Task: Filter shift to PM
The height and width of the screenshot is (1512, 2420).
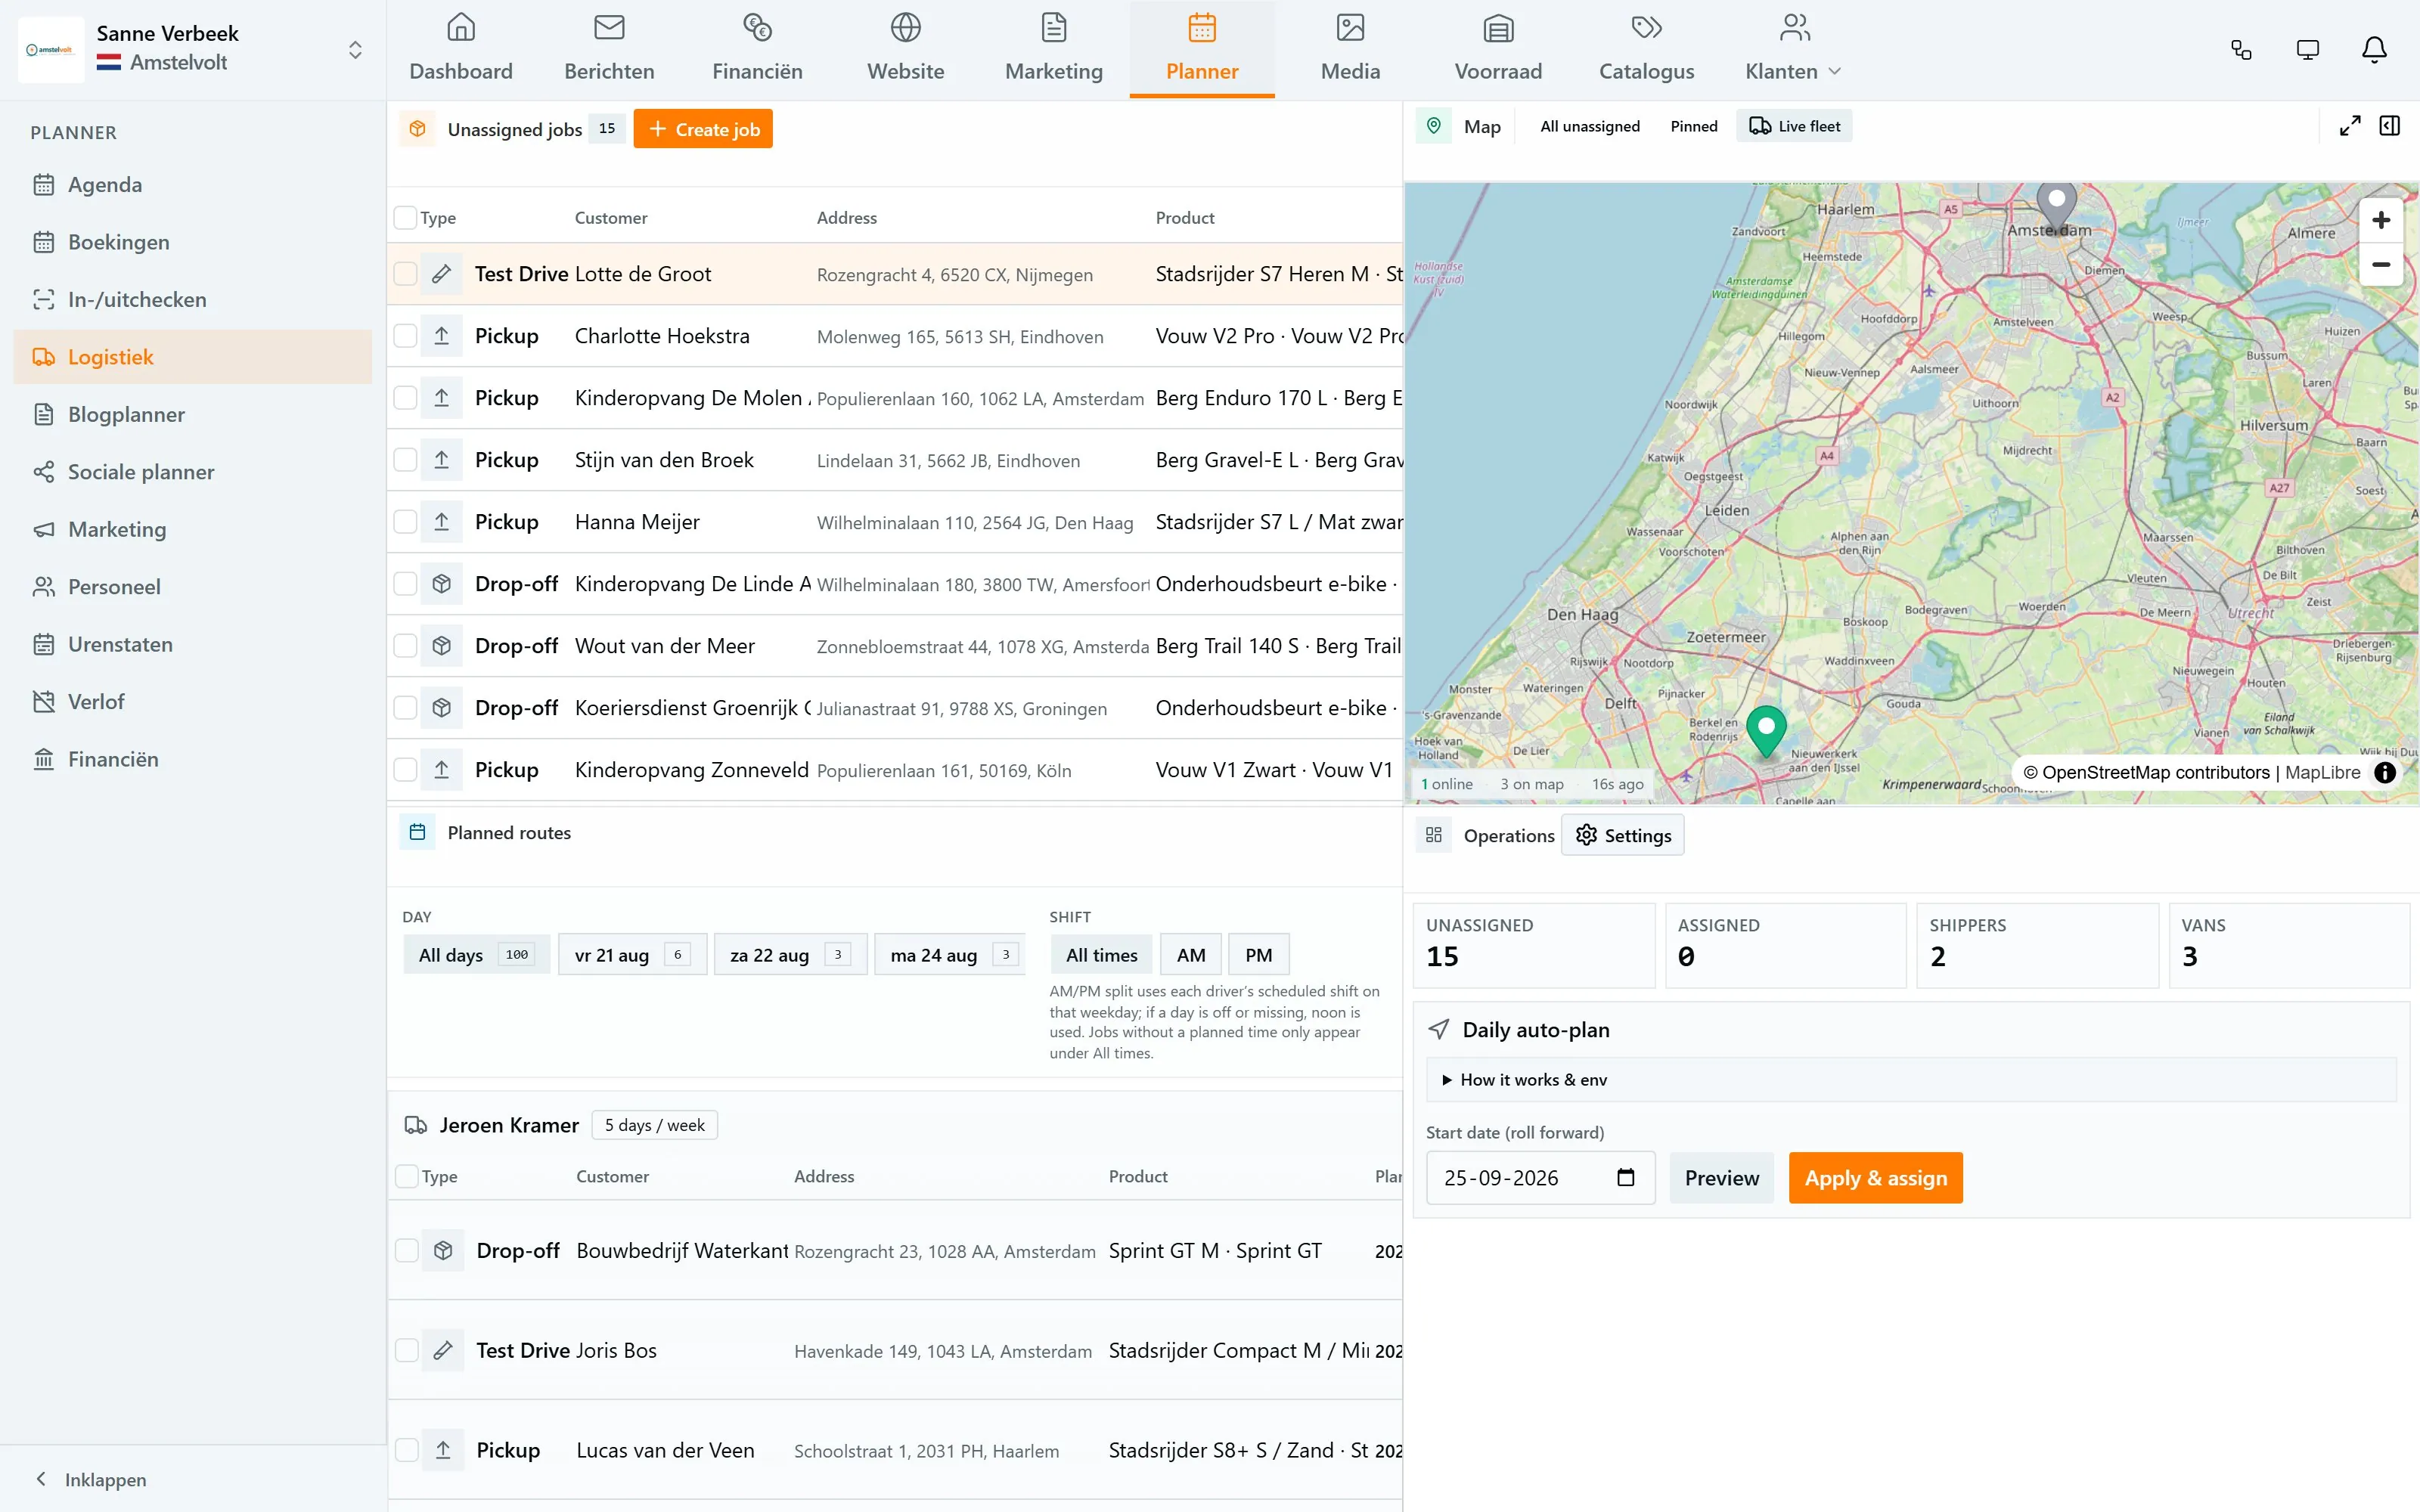Action: 1258,955
